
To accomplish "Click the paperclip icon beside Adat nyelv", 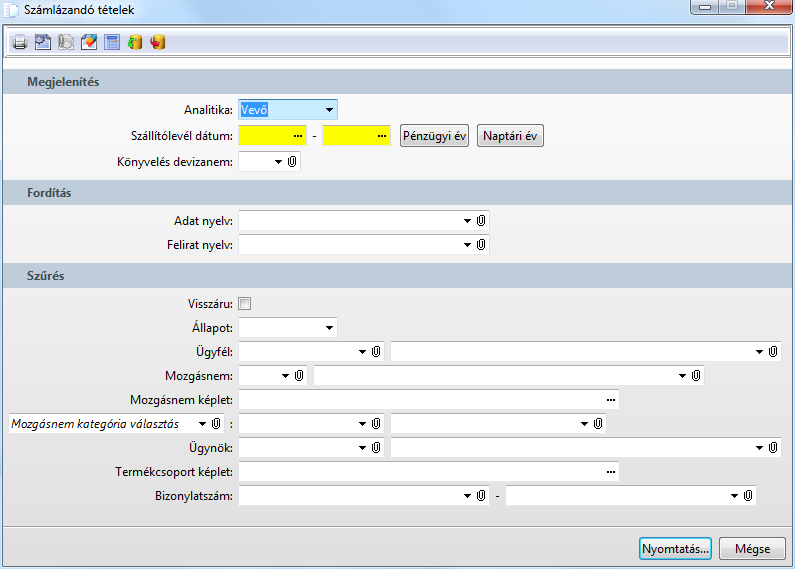I will click(x=481, y=220).
